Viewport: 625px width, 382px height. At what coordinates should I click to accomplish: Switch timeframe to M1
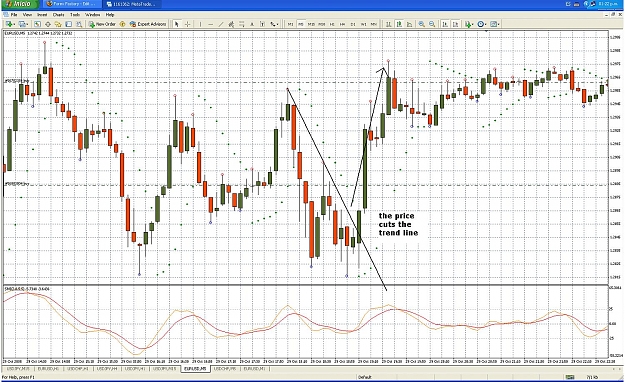[x=291, y=24]
